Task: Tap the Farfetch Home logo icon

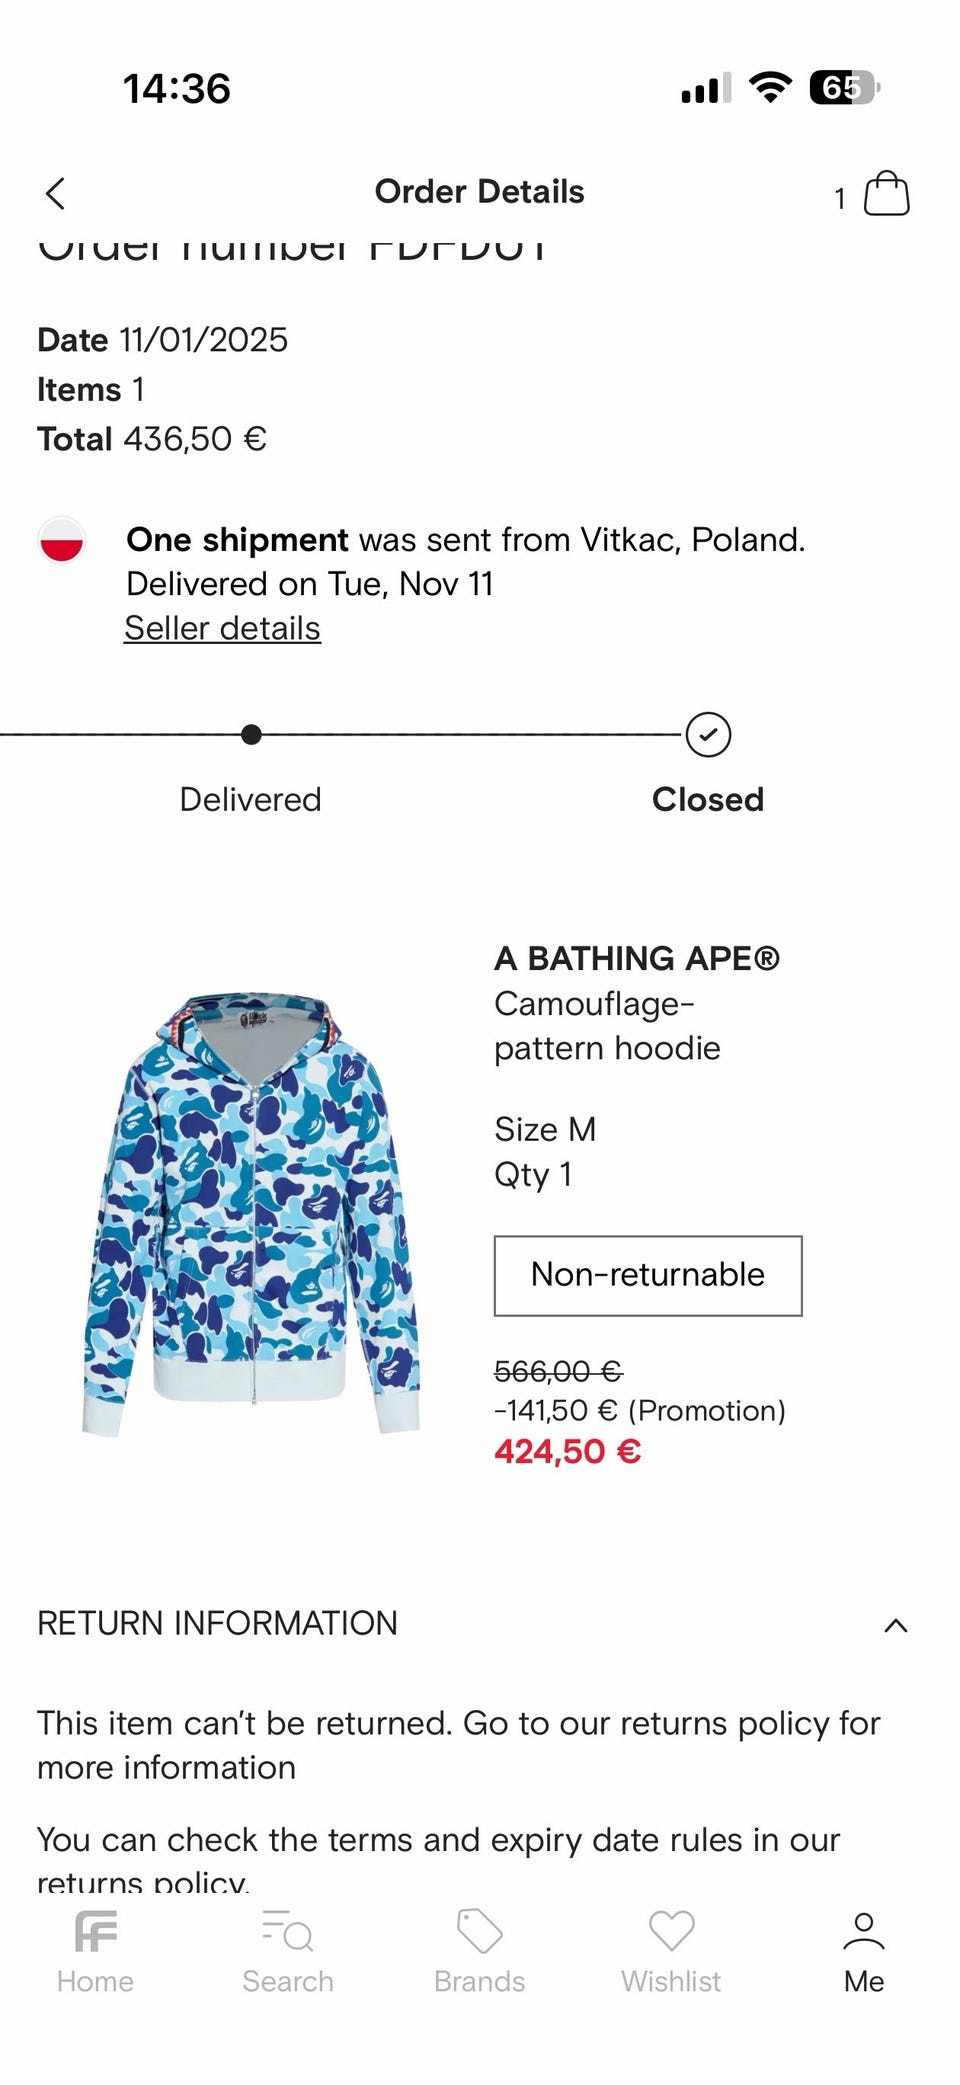Action: [96, 1931]
